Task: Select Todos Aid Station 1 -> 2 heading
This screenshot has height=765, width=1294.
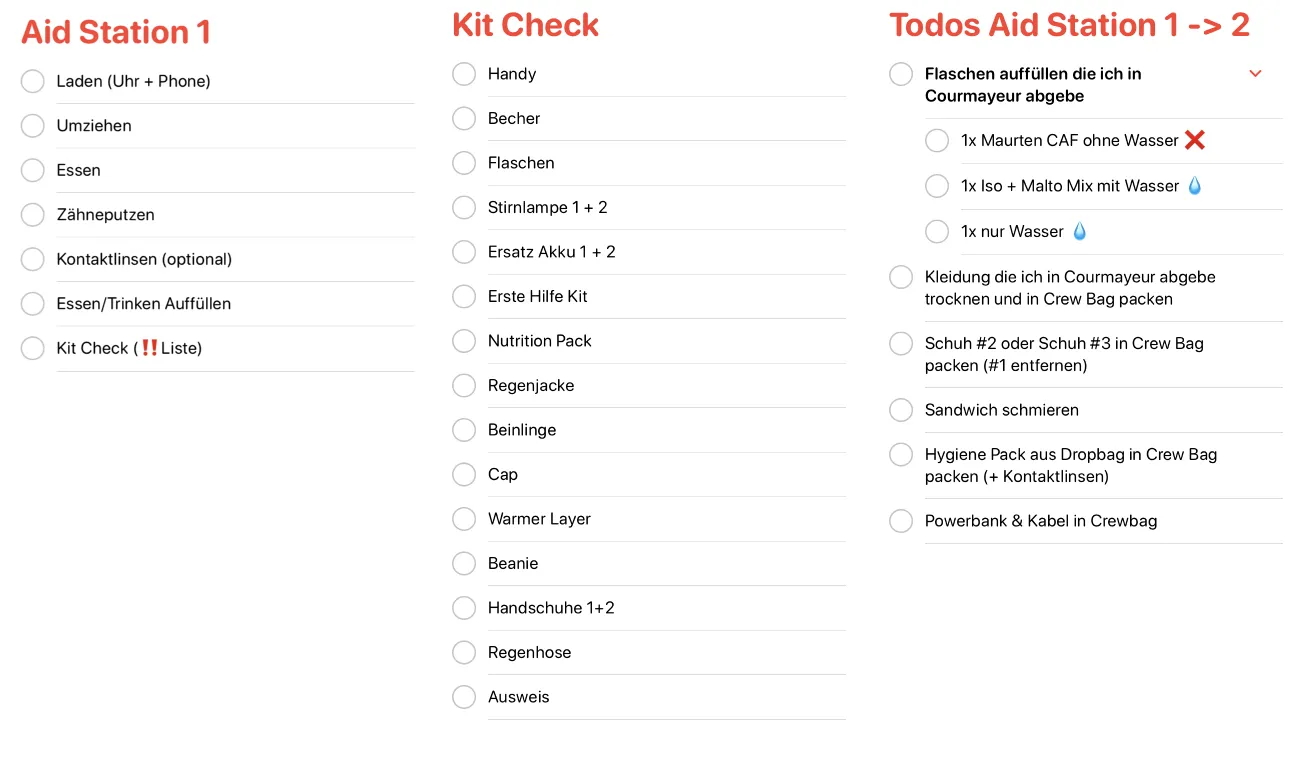Action: (x=1070, y=25)
